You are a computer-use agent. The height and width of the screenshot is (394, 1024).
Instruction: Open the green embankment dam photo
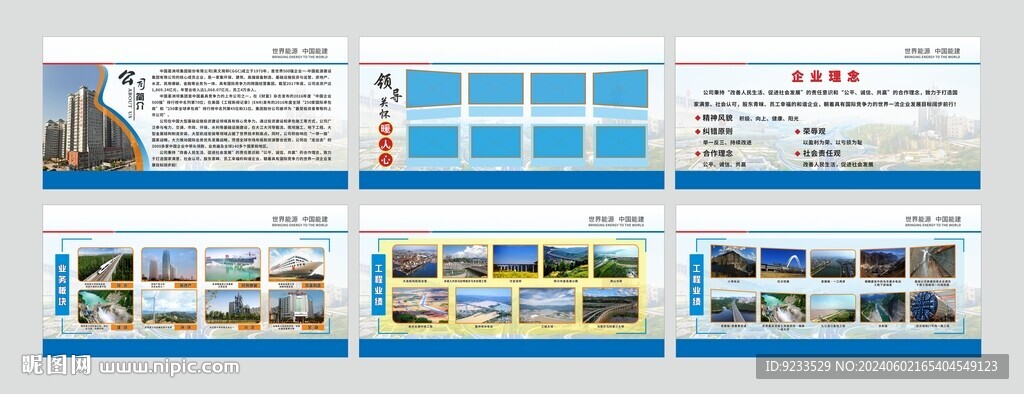click(x=616, y=261)
